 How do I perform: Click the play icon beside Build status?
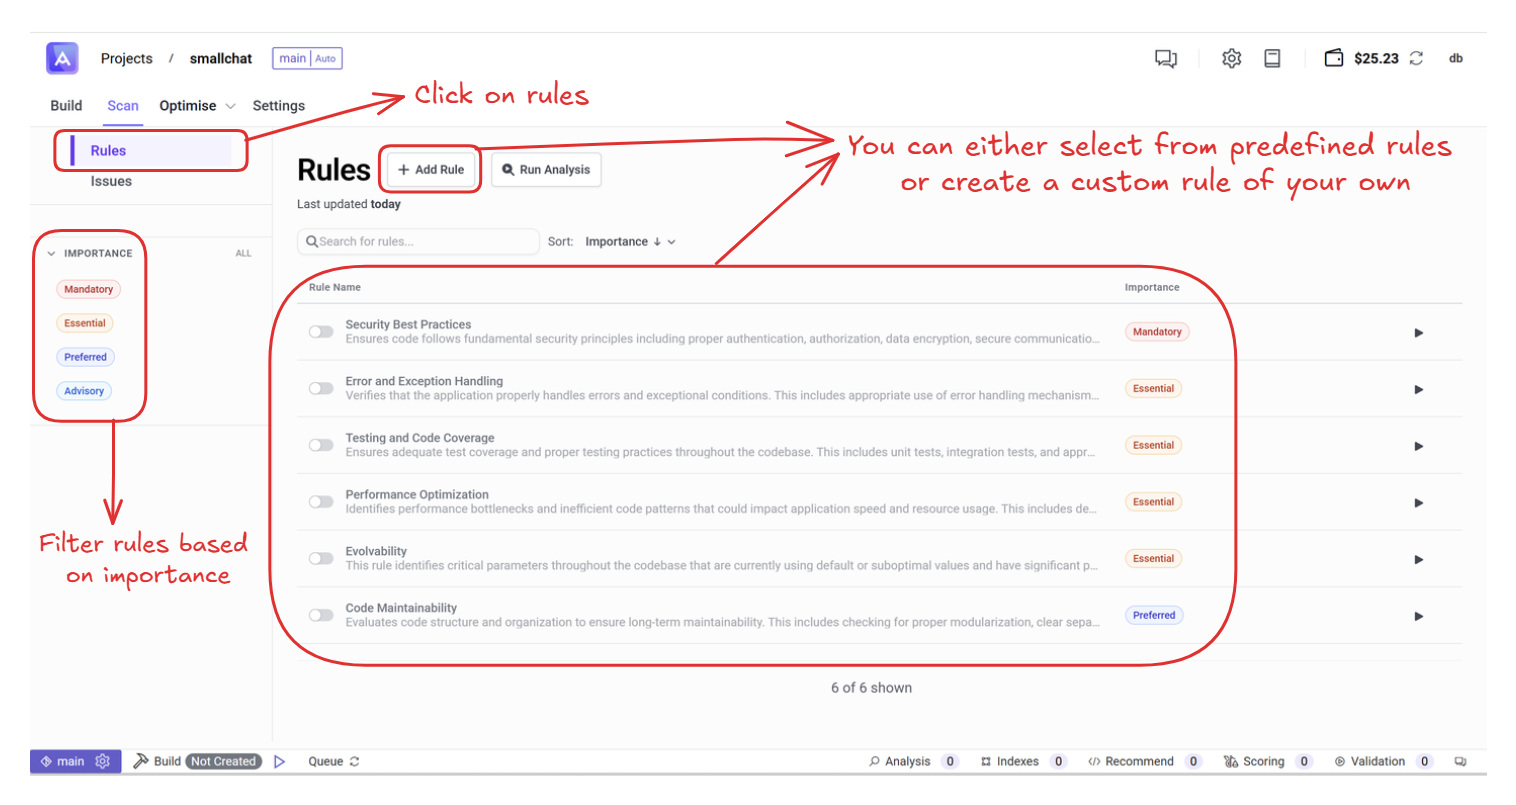[280, 761]
